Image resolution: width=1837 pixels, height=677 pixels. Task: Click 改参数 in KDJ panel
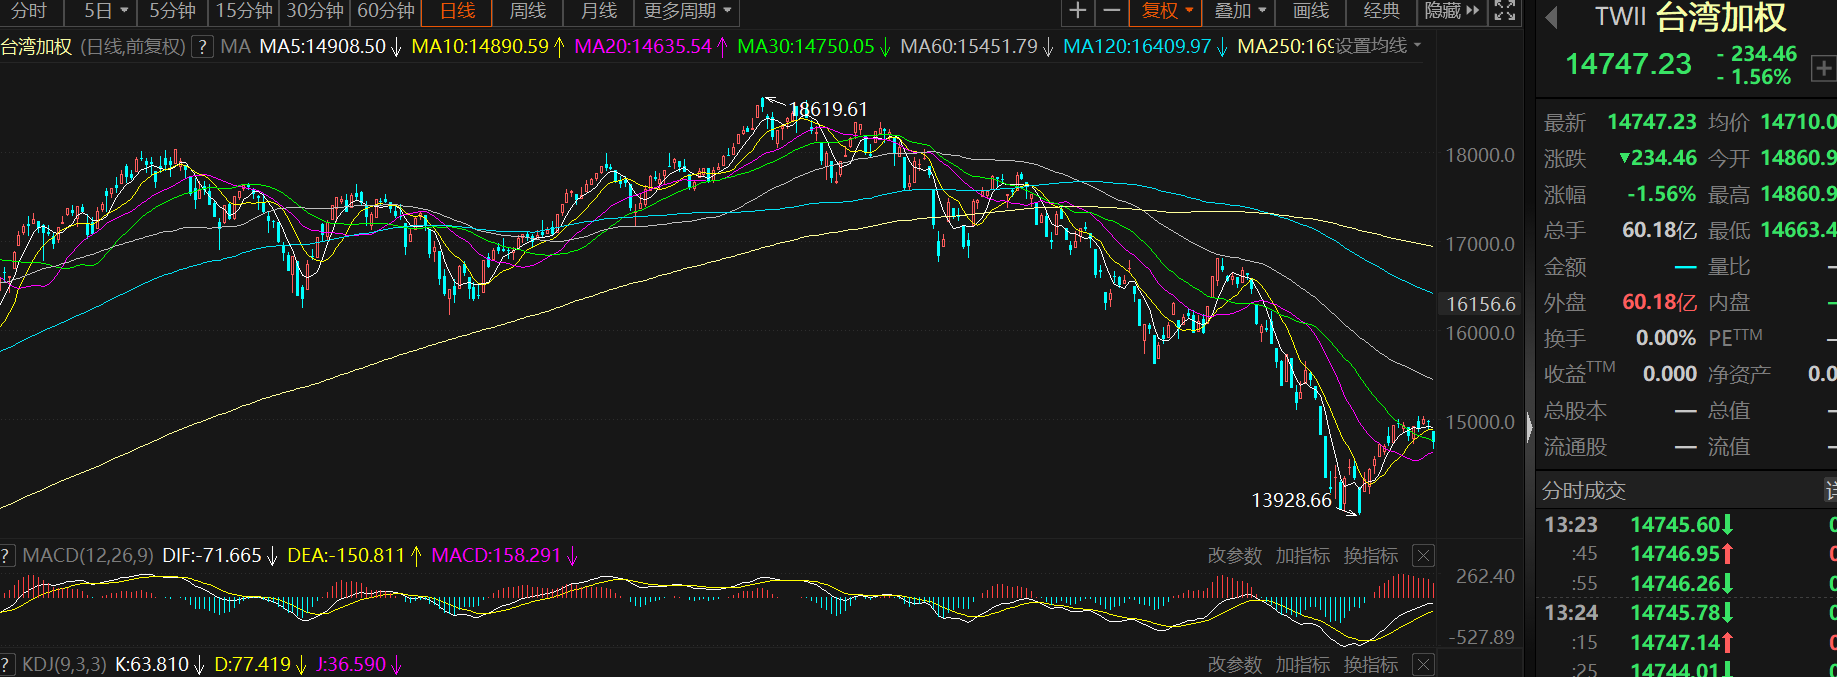click(x=1235, y=665)
